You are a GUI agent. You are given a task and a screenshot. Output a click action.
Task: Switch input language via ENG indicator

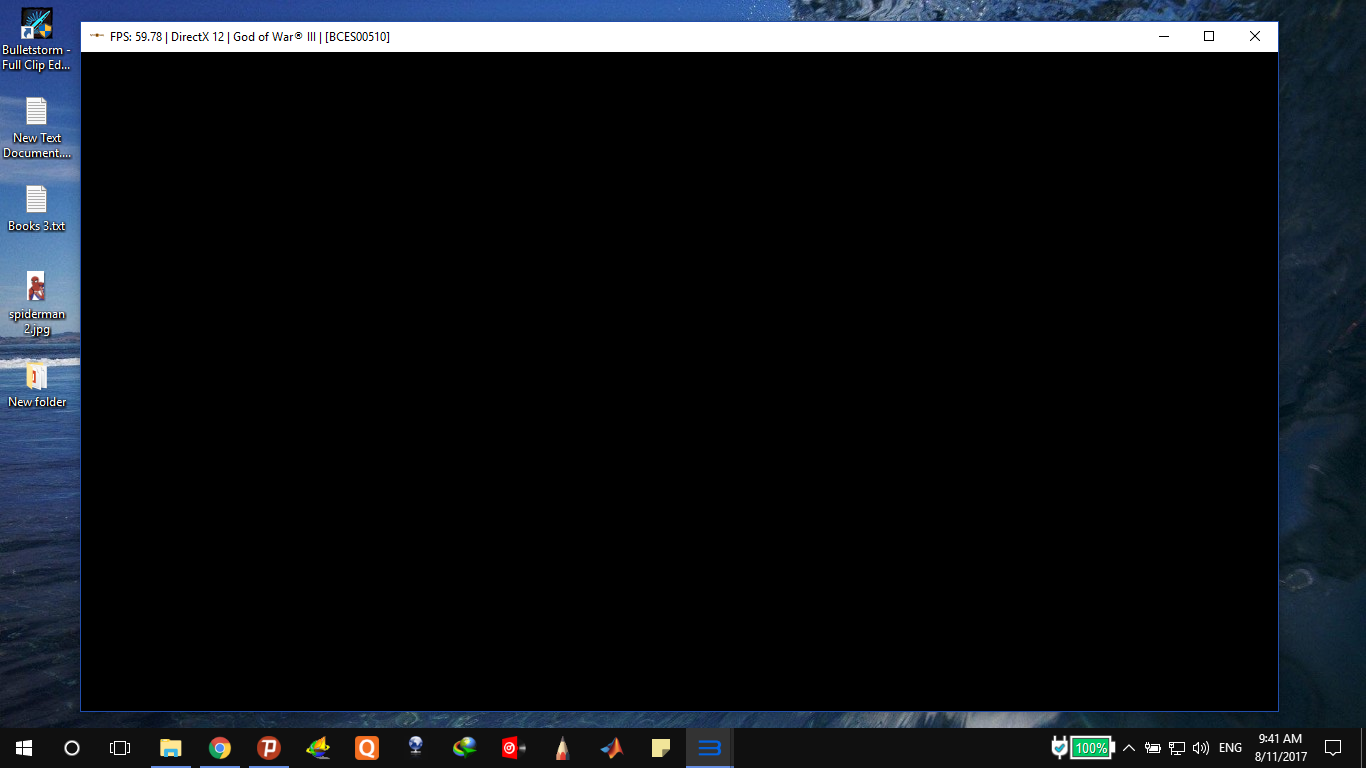[1230, 748]
